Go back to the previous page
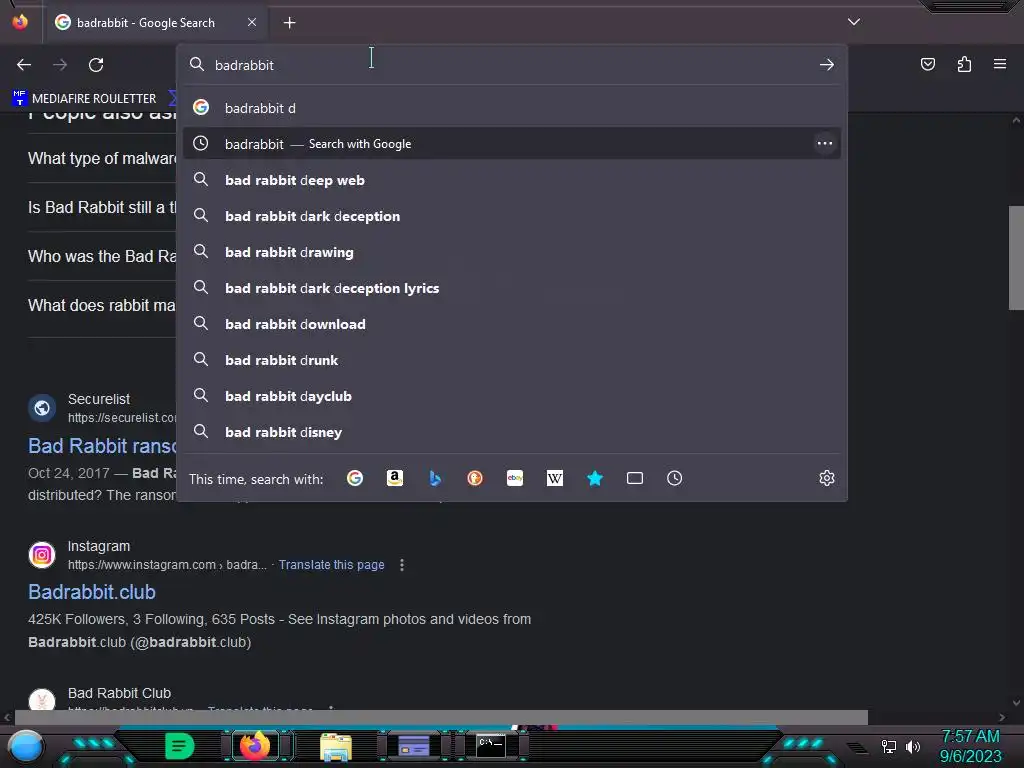 pos(24,65)
